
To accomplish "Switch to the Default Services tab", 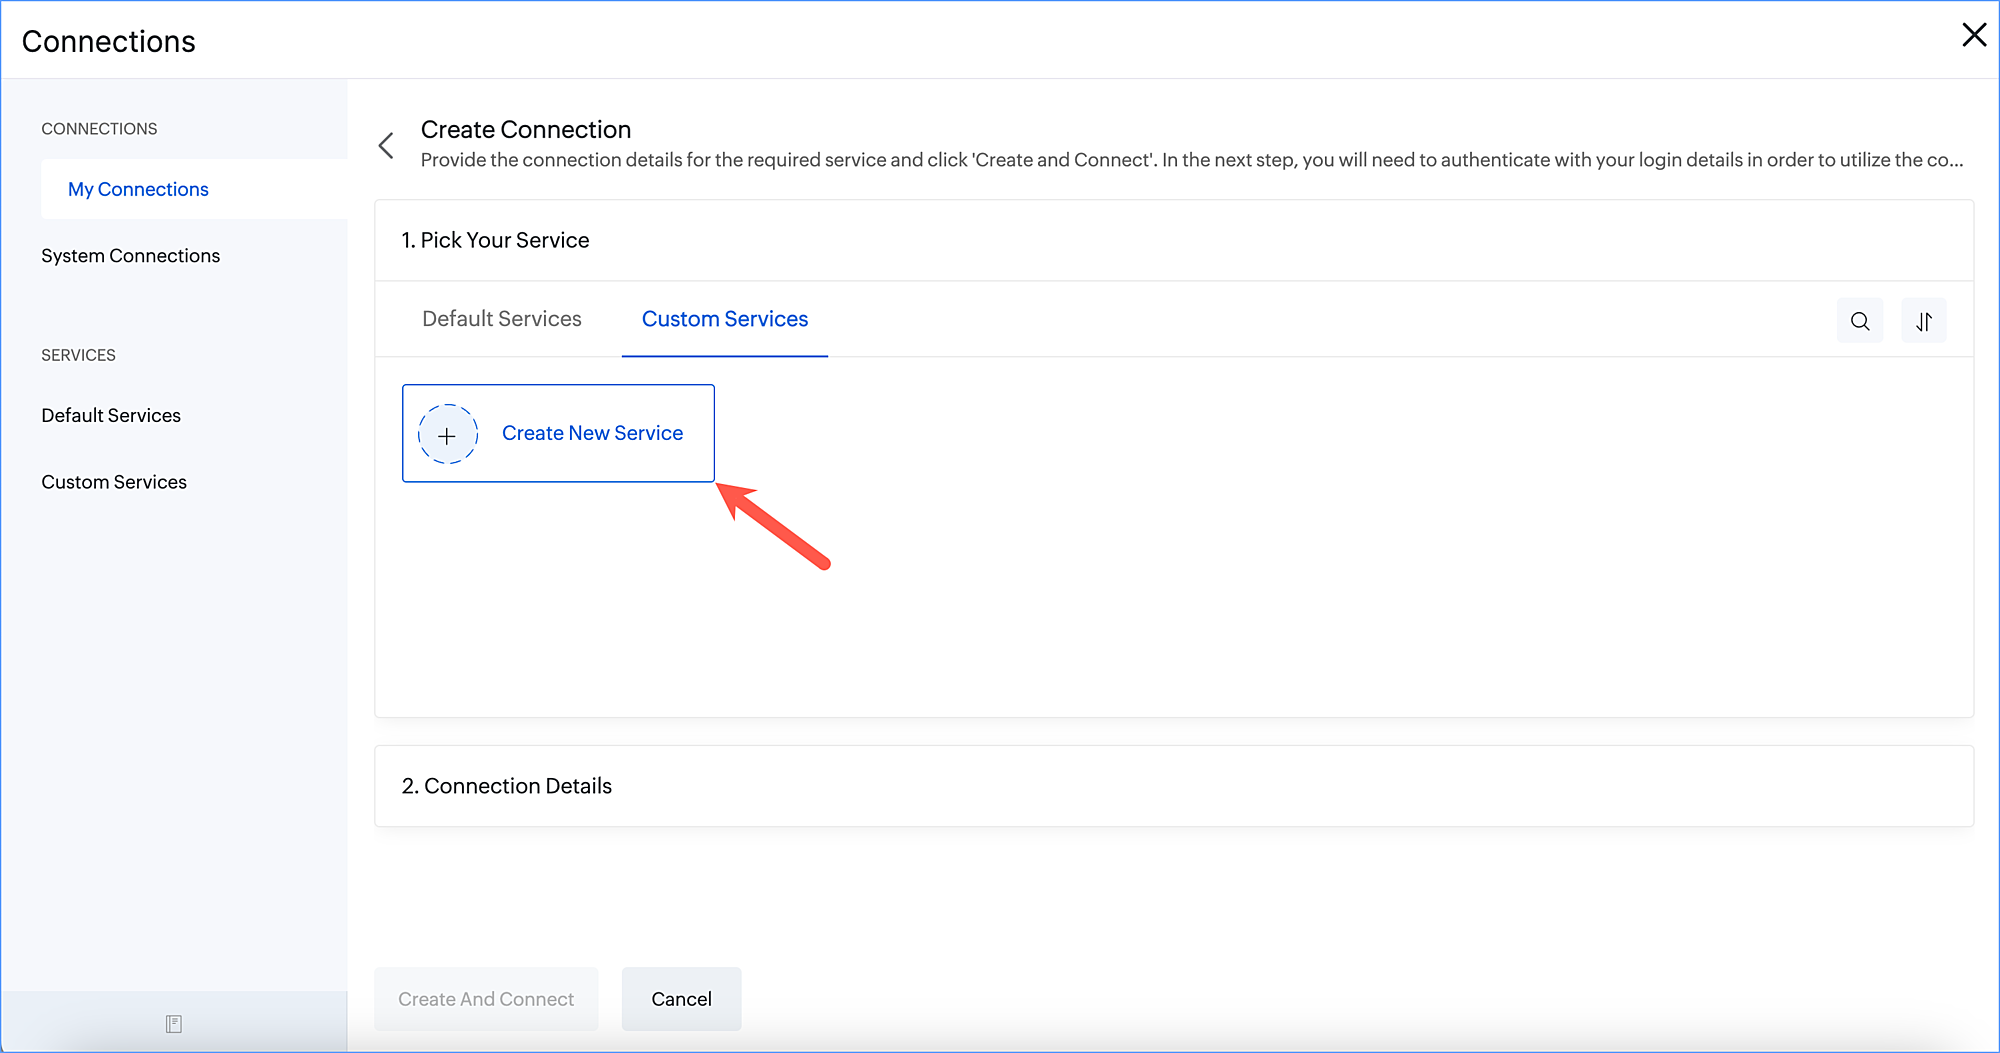I will click(x=501, y=319).
